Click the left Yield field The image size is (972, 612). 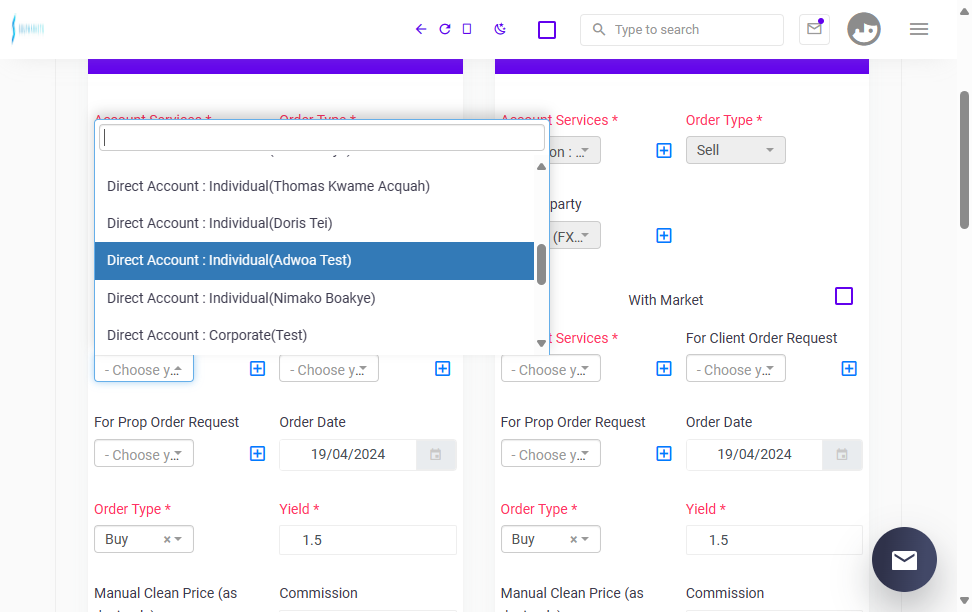coord(368,540)
